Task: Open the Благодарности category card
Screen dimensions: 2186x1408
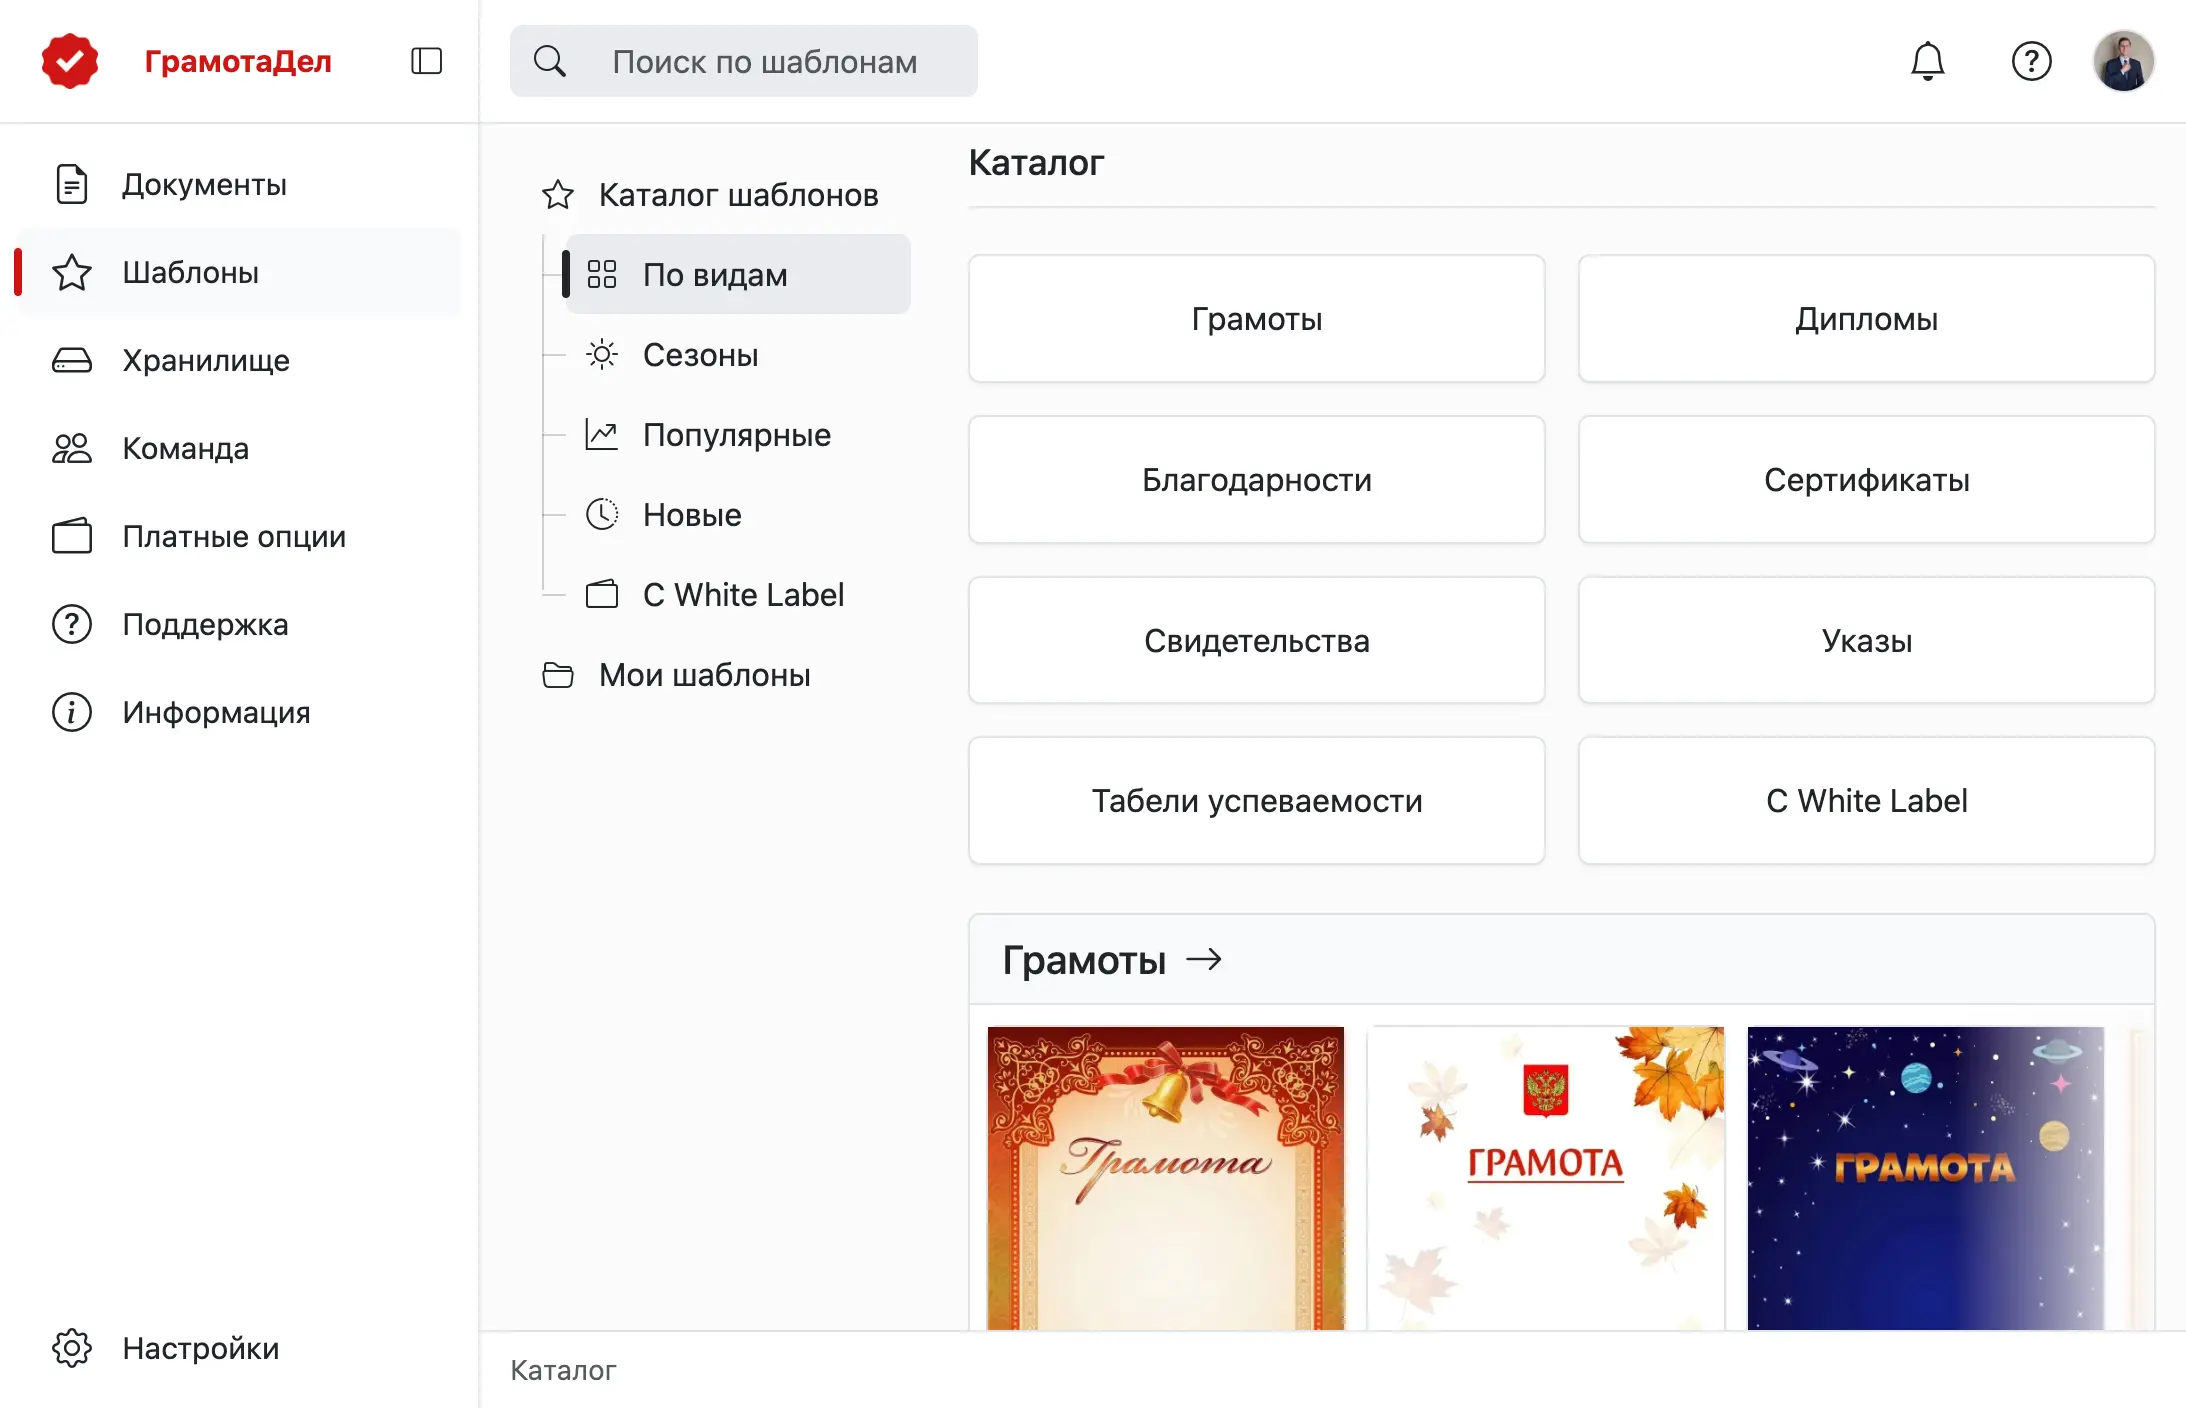Action: [1257, 480]
